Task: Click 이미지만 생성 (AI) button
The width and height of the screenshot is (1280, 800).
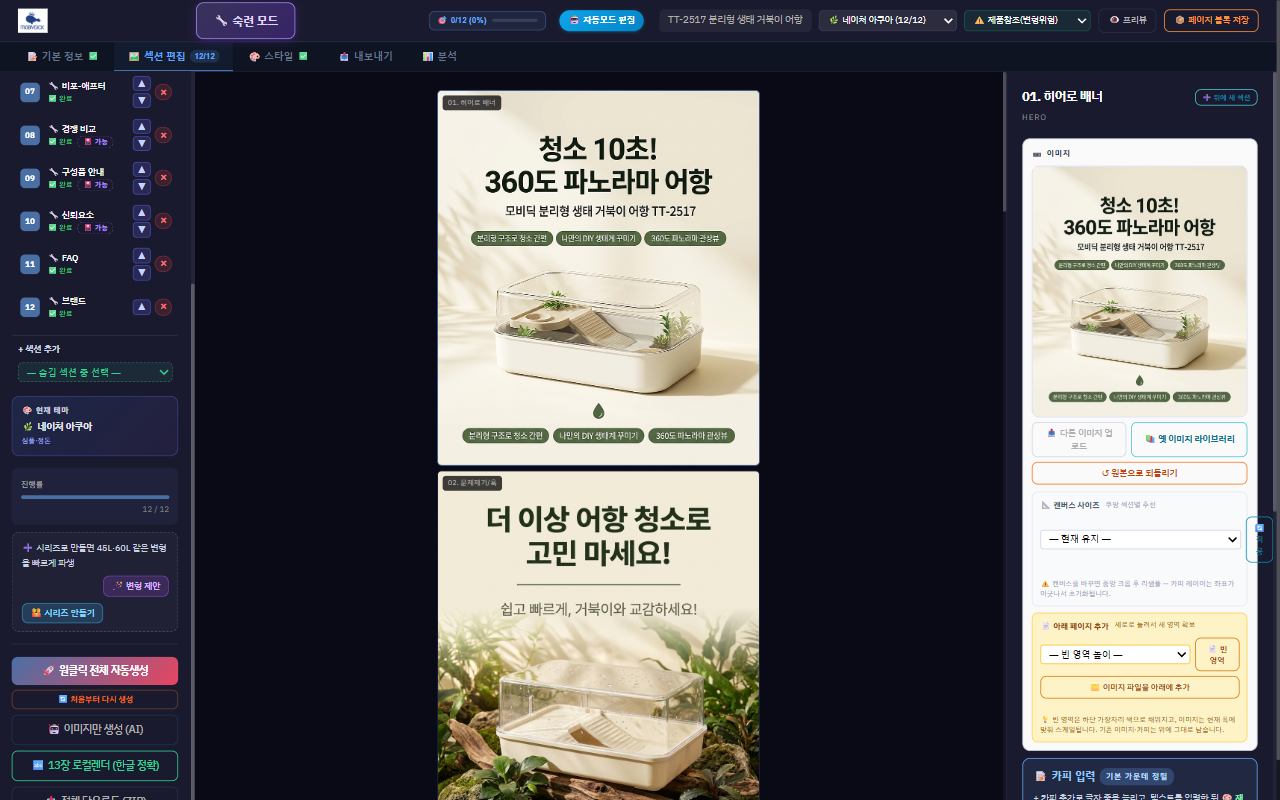Action: pos(95,729)
